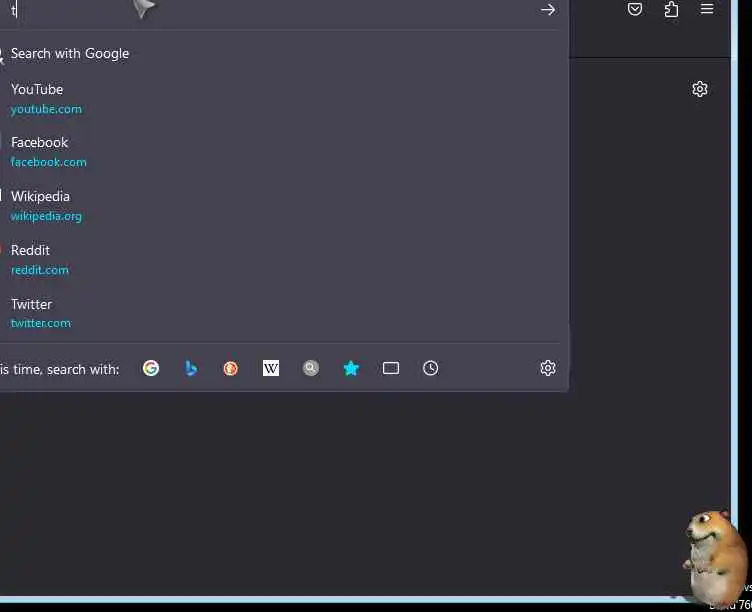
Task: Click the wikipedia.org URL text
Action: pos(46,216)
